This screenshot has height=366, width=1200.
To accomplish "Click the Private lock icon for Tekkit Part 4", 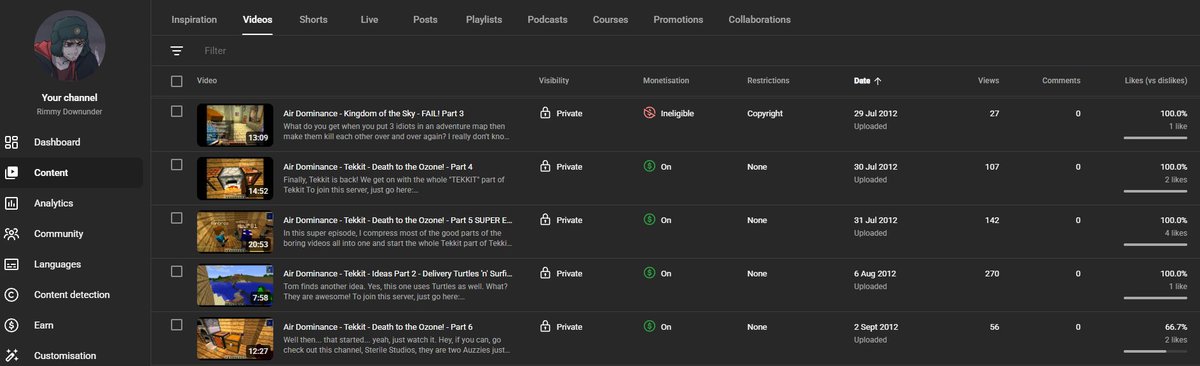I will click(545, 166).
